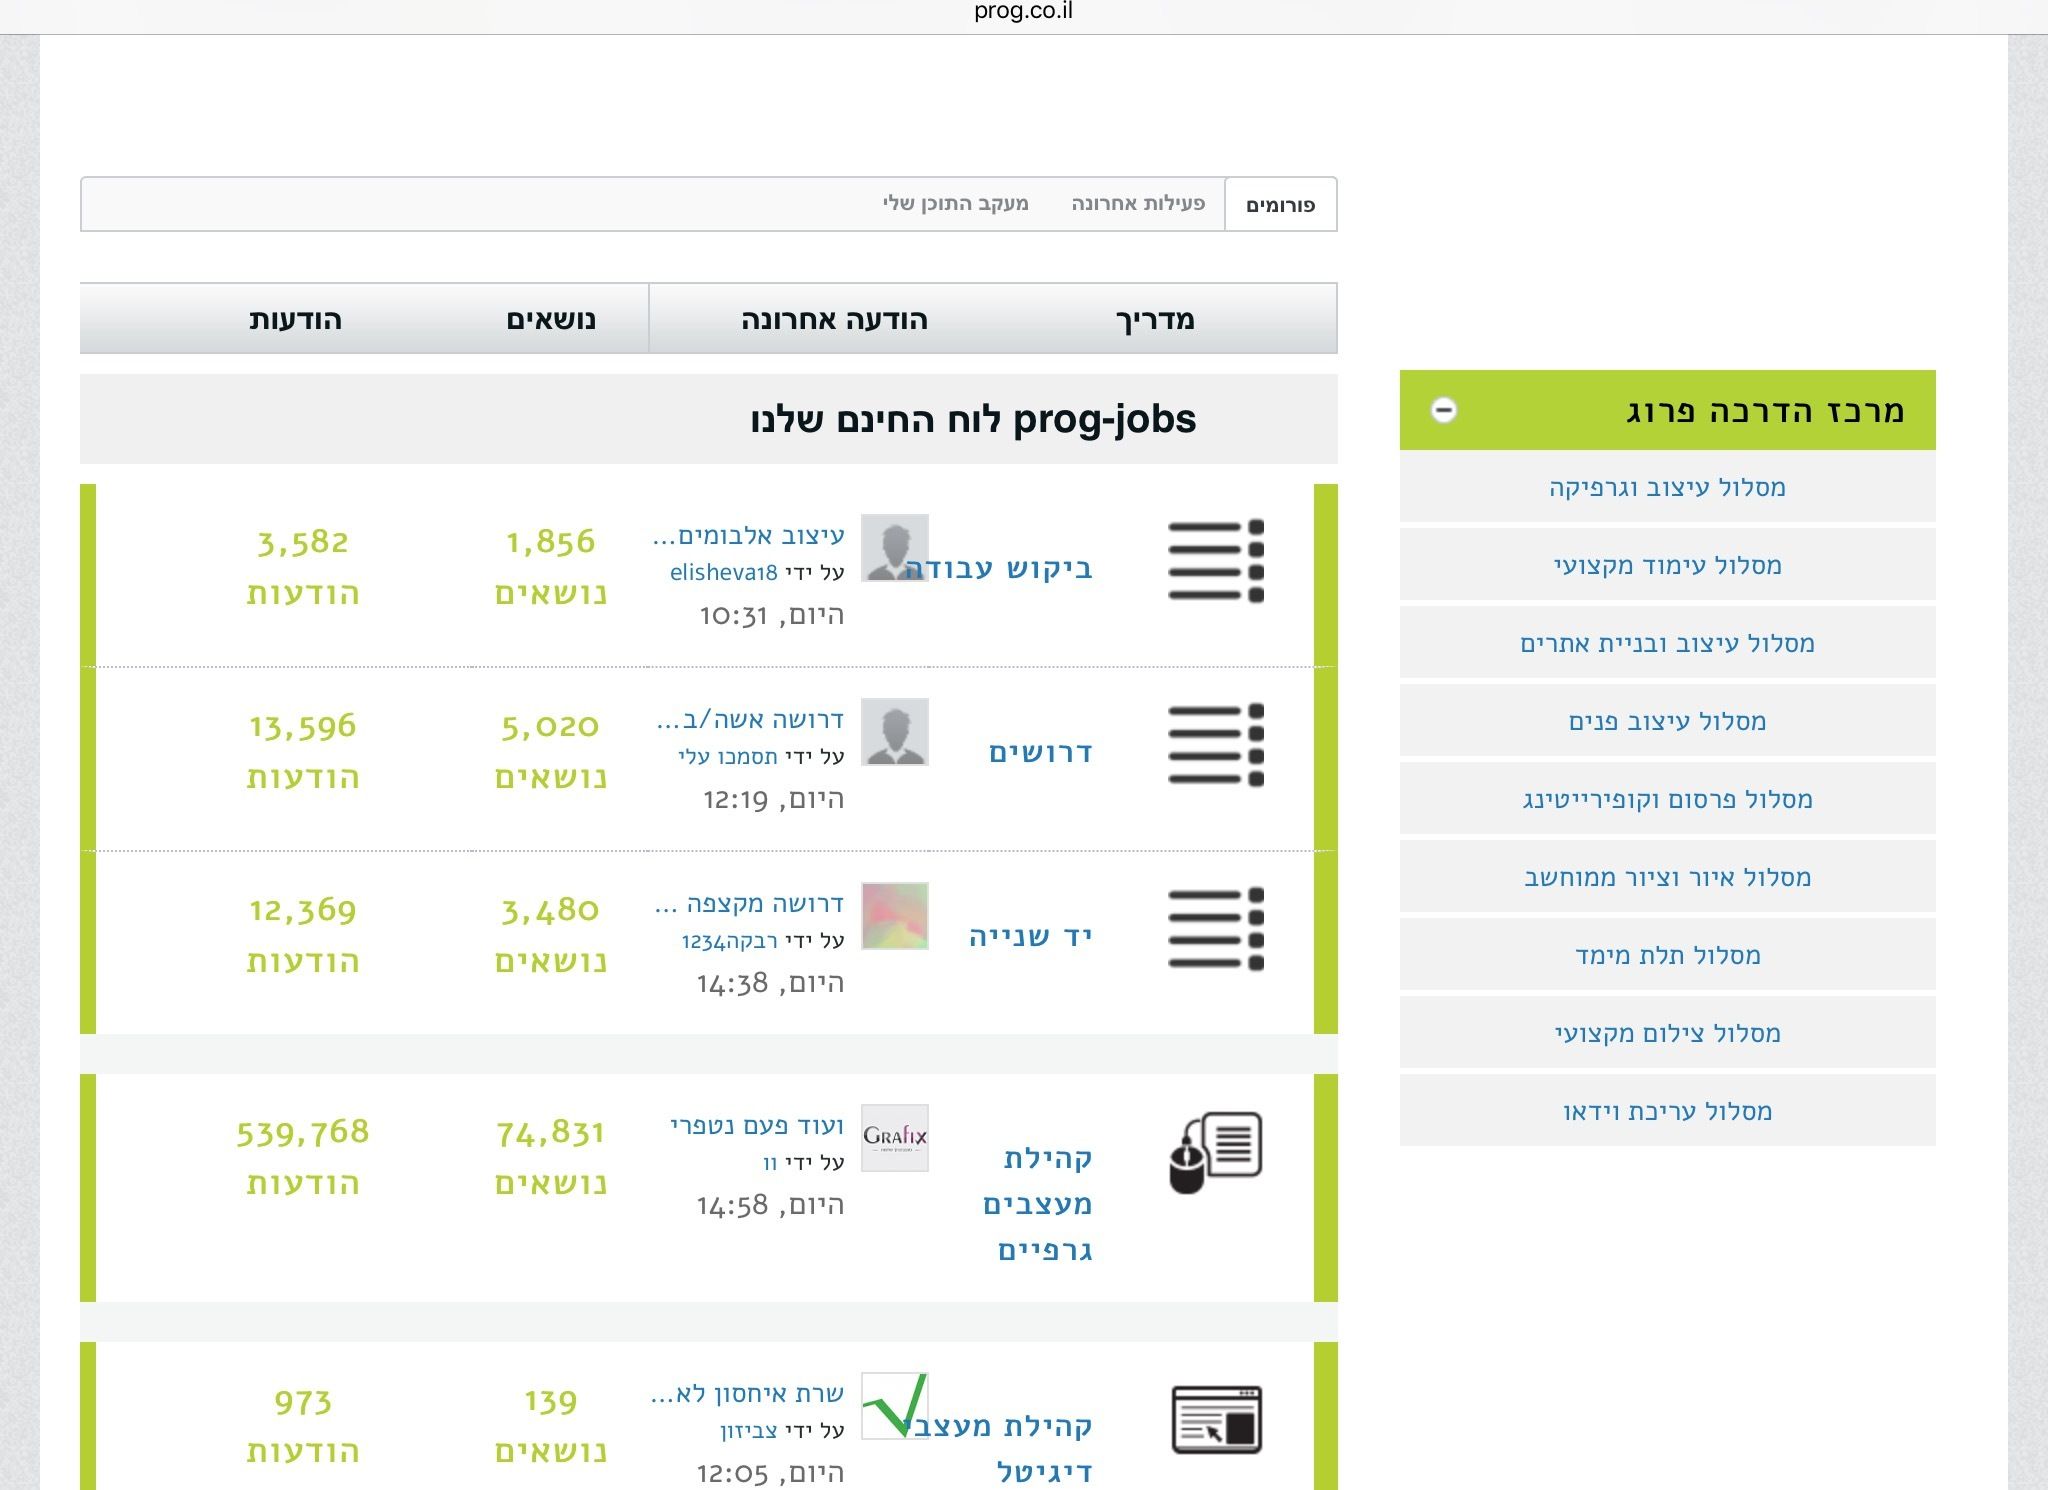Viewport: 2048px width, 1490px height.
Task: Open the מעקב התוכן שלי tab
Action: tap(955, 204)
